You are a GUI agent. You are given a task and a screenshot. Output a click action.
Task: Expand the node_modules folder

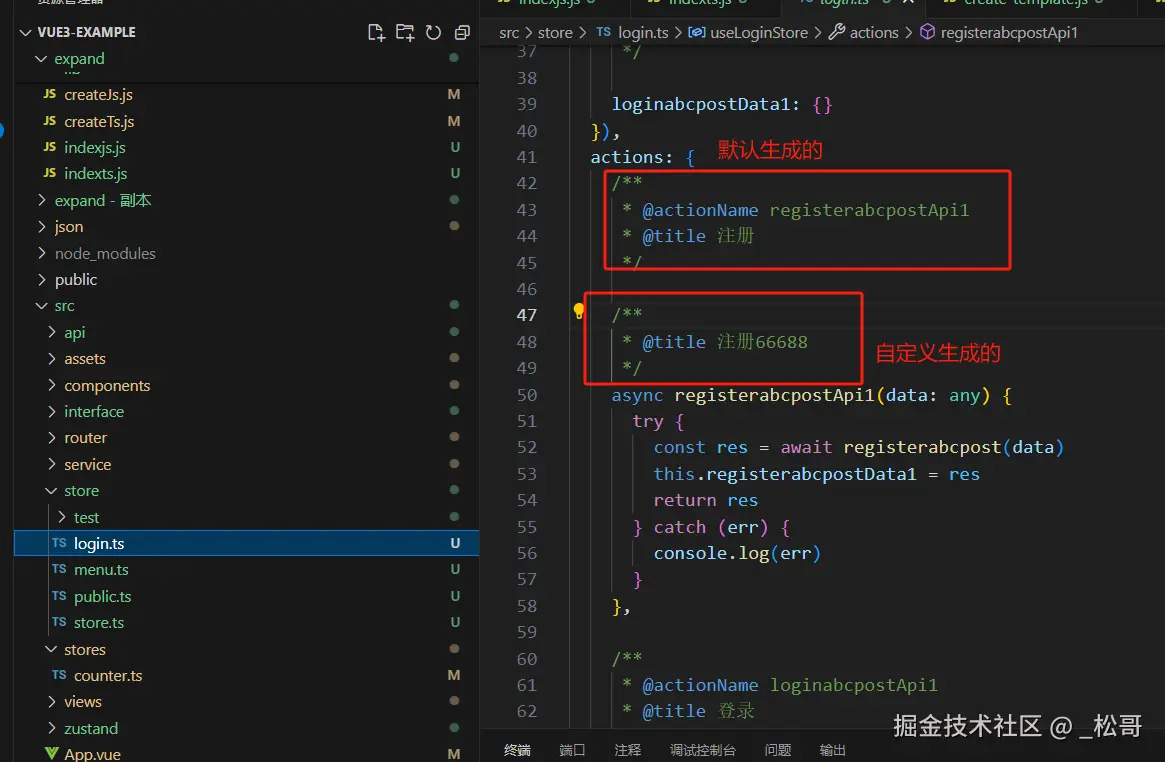pyautogui.click(x=104, y=254)
